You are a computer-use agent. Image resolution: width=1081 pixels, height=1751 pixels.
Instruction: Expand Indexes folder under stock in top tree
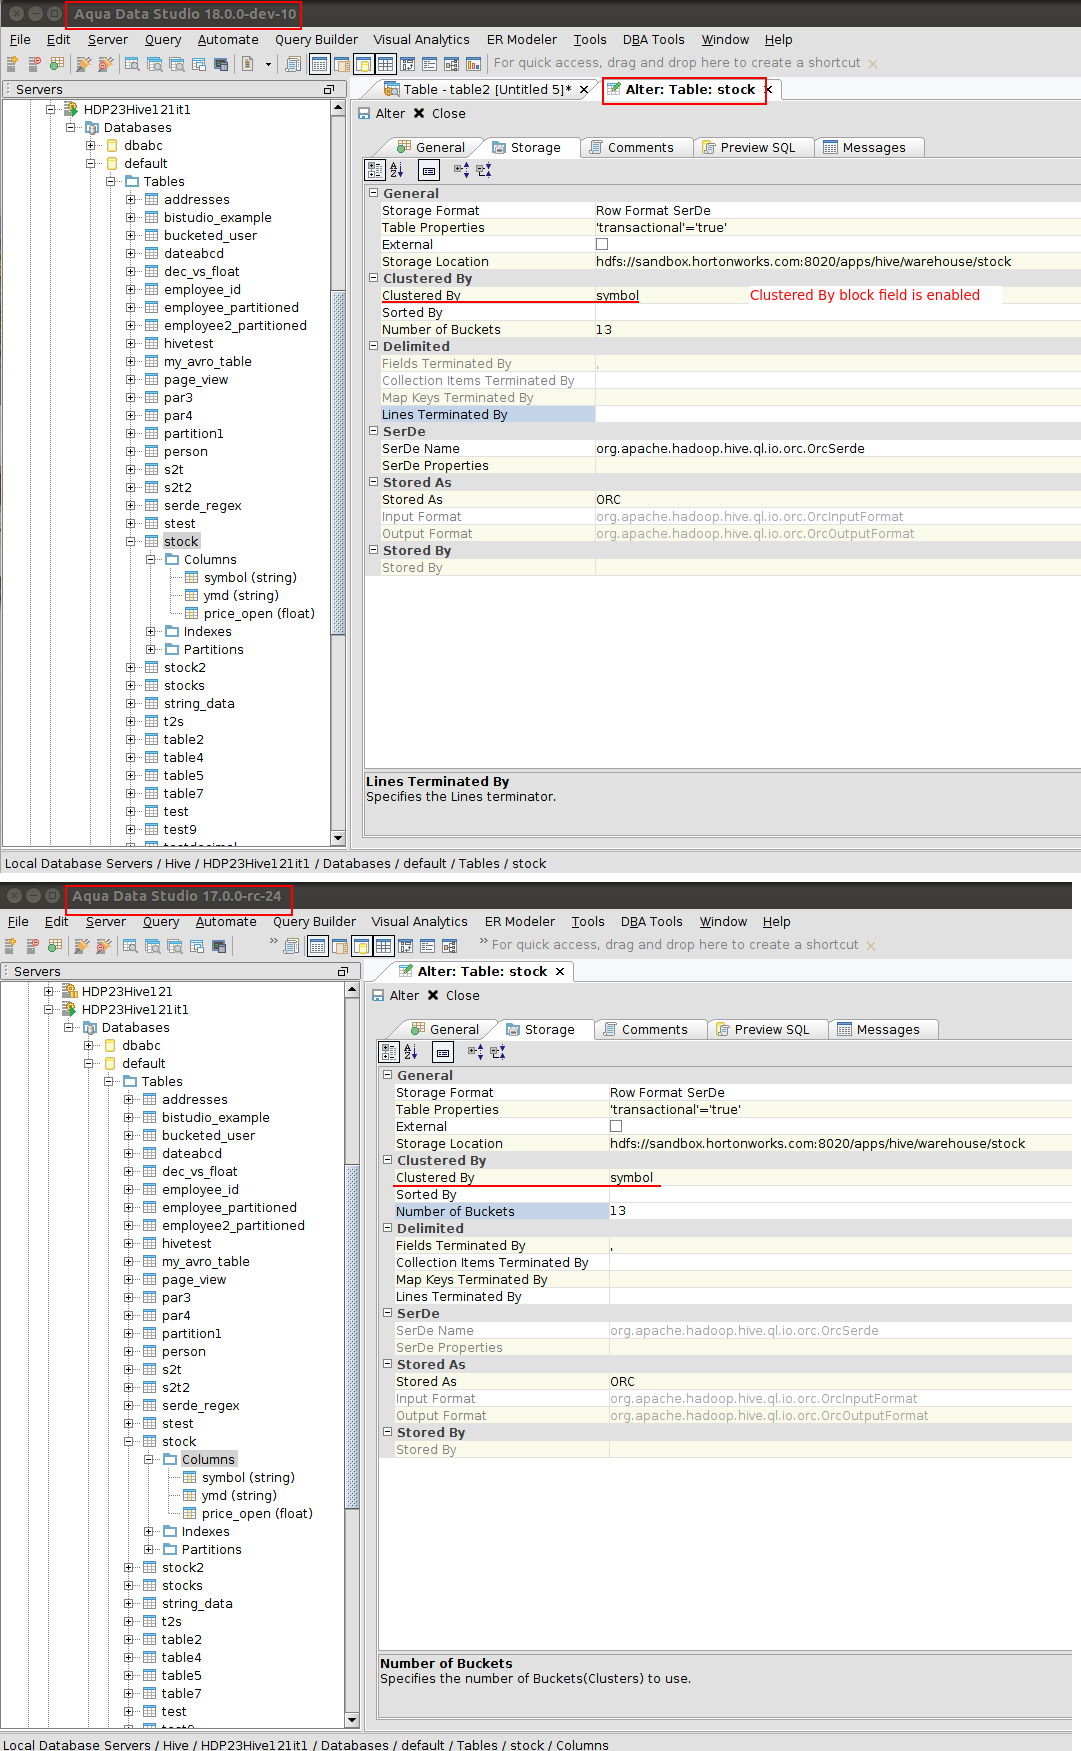click(151, 631)
